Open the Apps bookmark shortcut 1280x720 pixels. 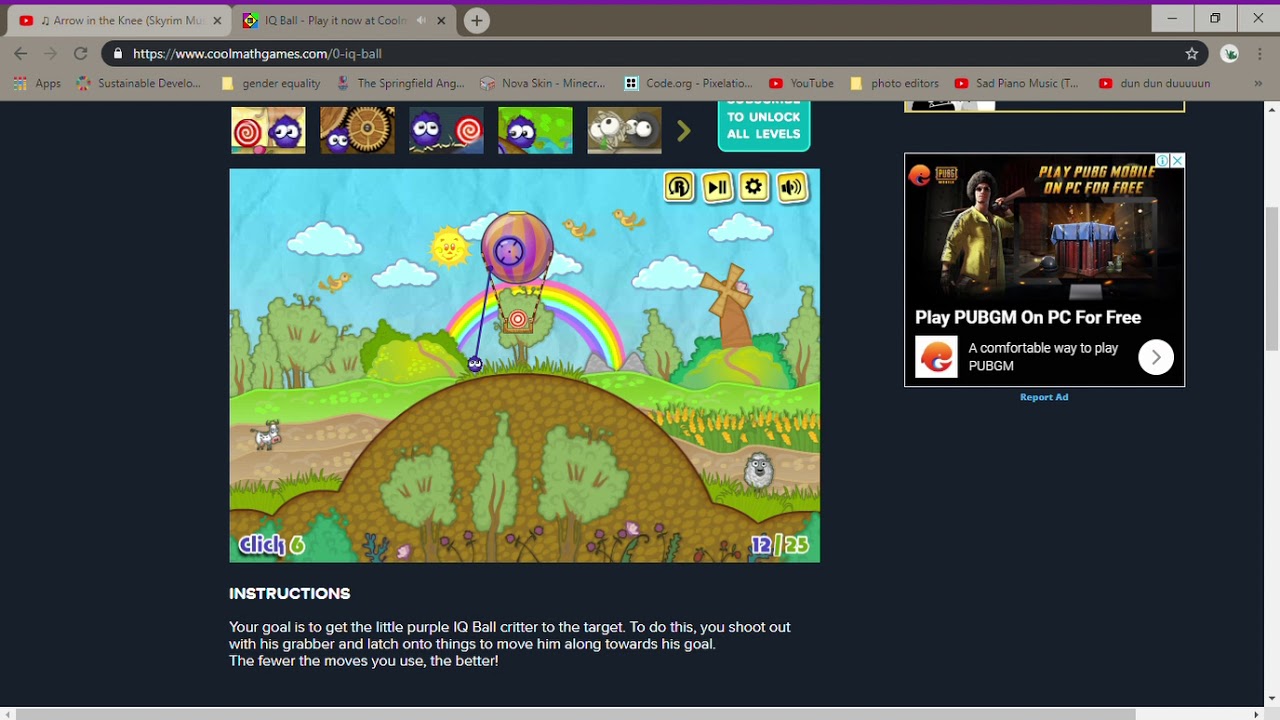pos(37,84)
